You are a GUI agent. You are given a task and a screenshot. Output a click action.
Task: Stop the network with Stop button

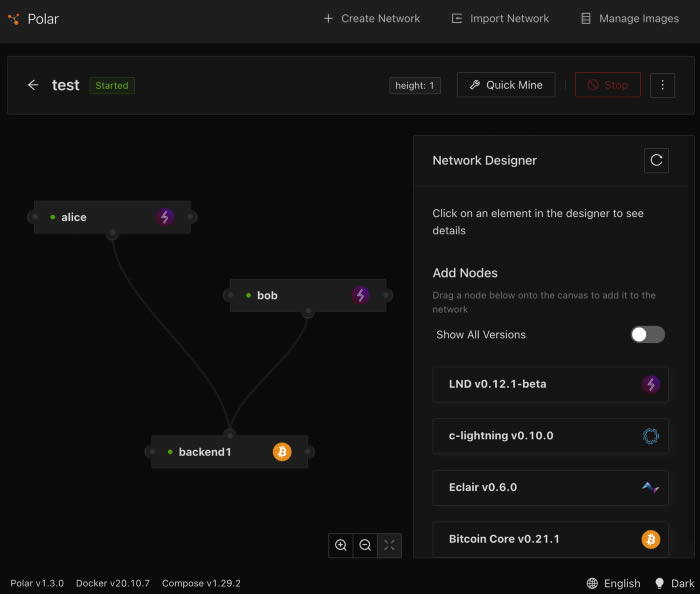click(x=608, y=85)
